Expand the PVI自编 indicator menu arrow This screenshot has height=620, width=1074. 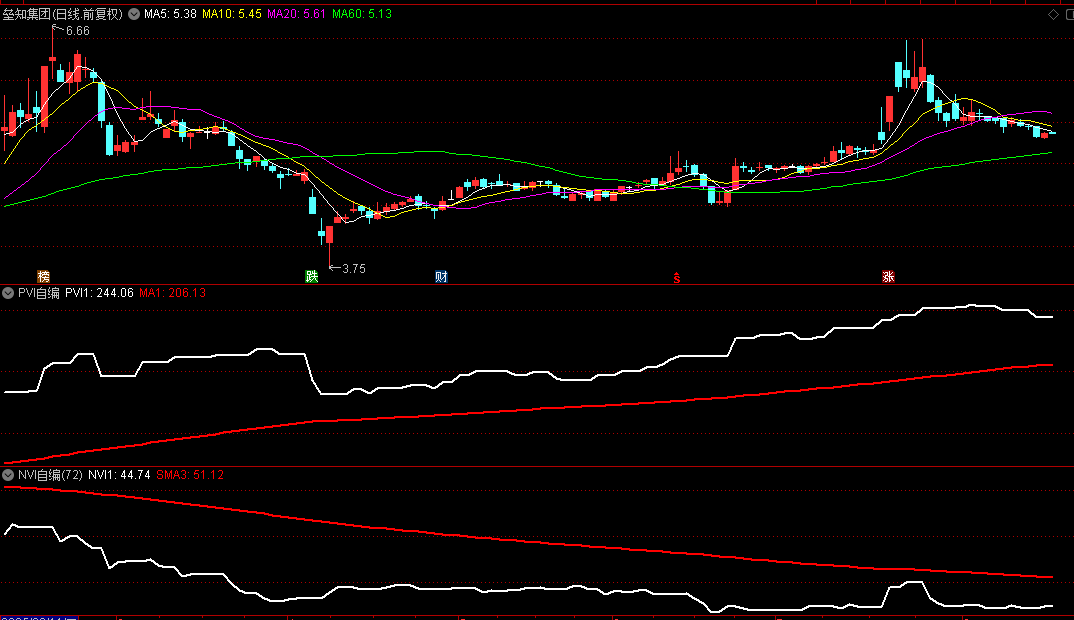pyautogui.click(x=8, y=293)
